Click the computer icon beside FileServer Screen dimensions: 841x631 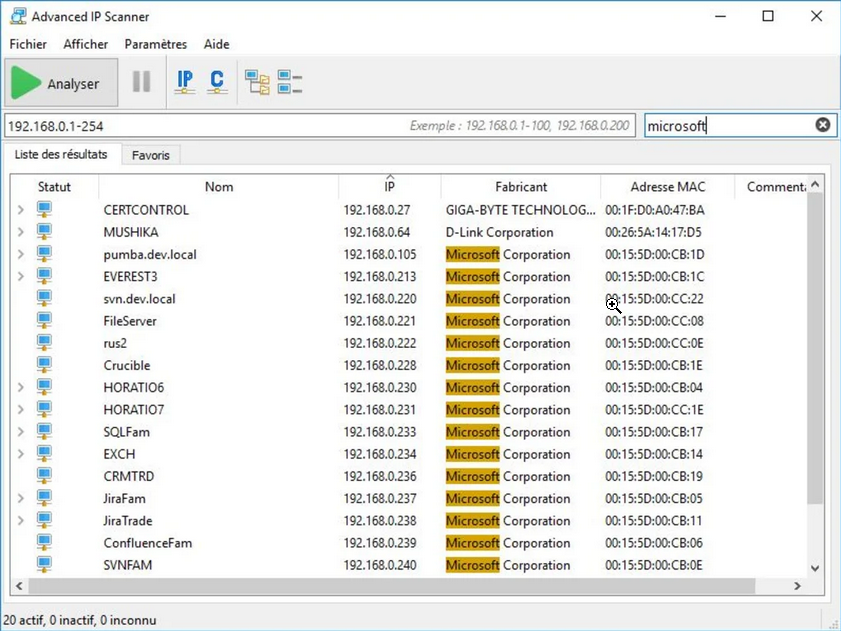(x=43, y=321)
